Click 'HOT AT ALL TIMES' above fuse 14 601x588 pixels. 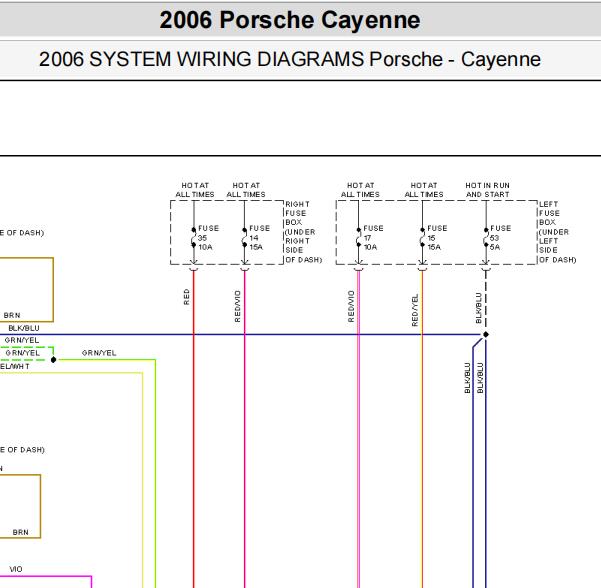coord(246,190)
